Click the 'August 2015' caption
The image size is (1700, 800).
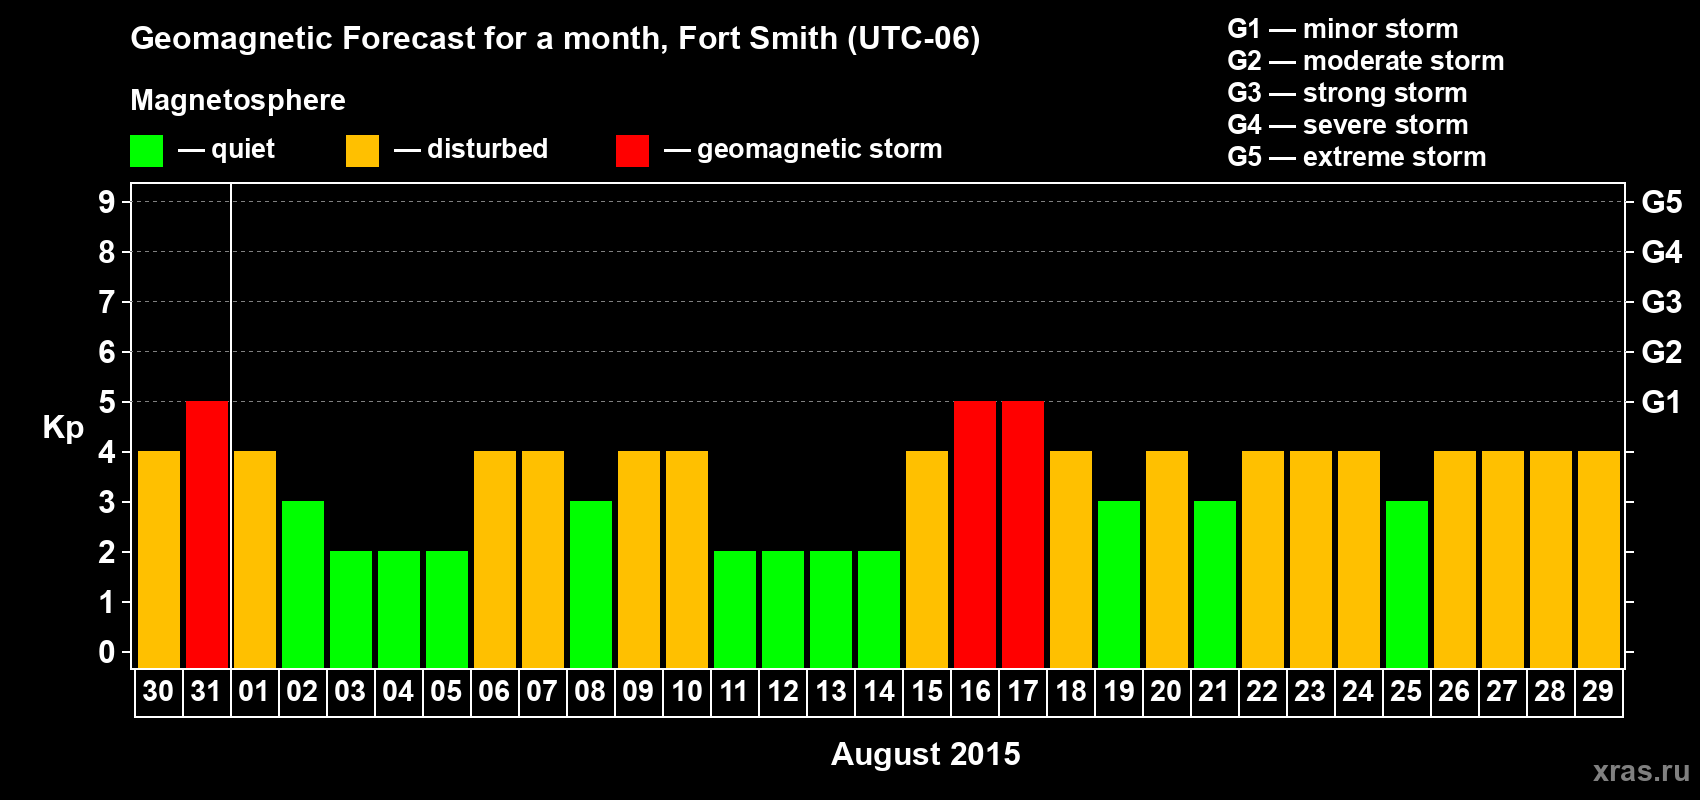point(926,754)
